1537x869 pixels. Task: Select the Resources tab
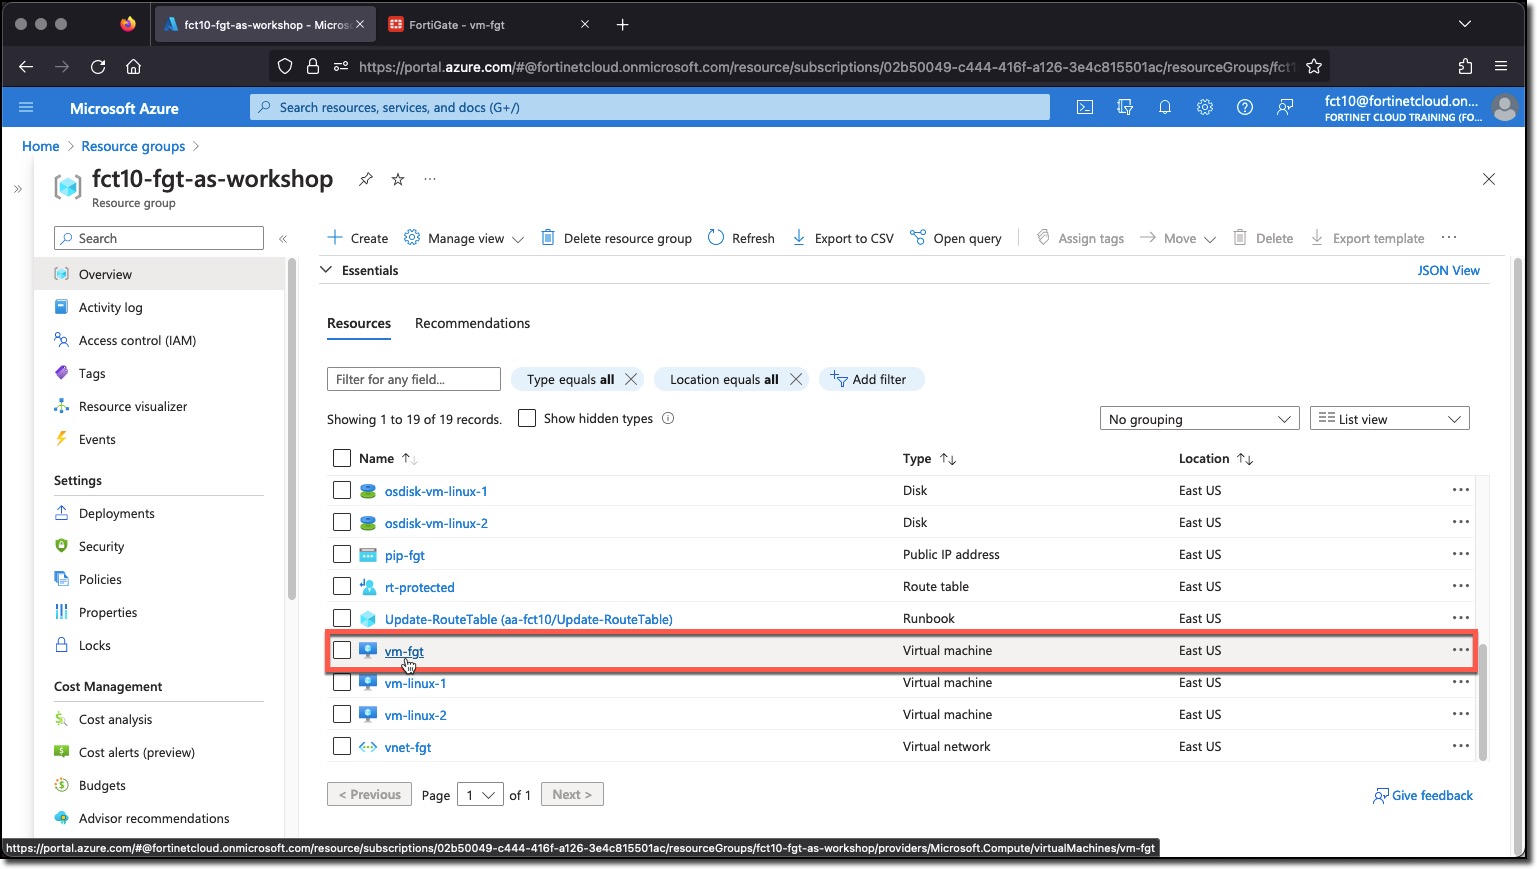click(359, 323)
